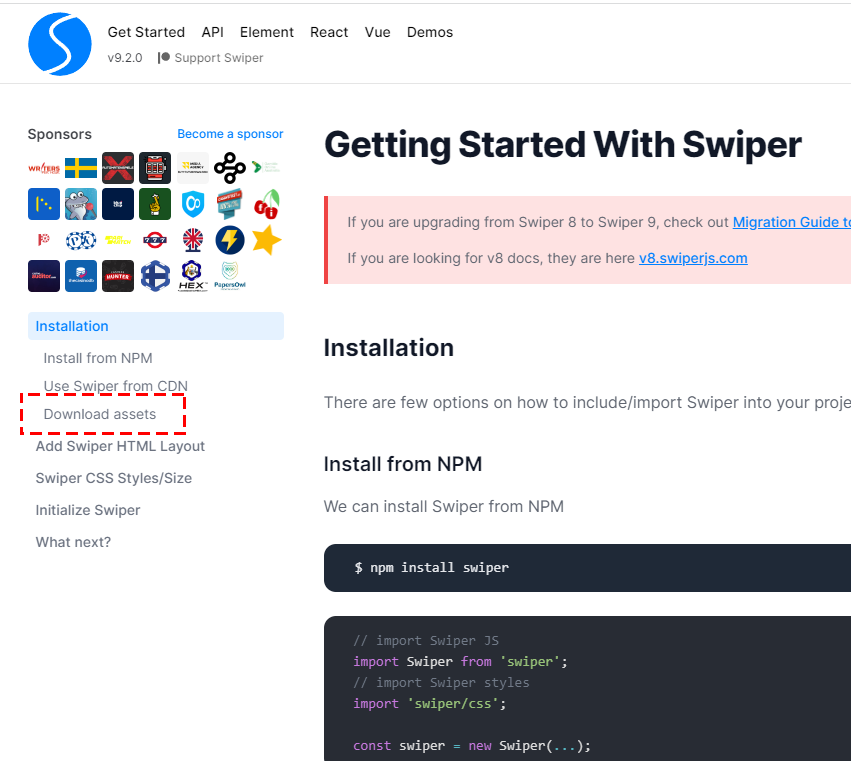The width and height of the screenshot is (851, 761).
Task: Follow the Migration Guide link
Action: [791, 222]
